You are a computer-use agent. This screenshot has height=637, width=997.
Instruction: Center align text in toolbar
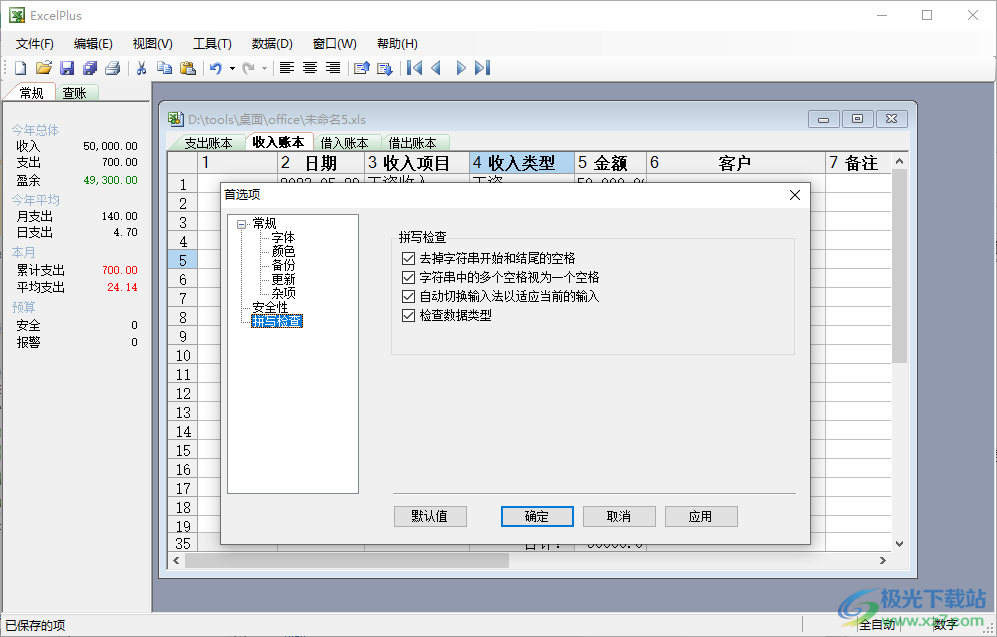310,68
